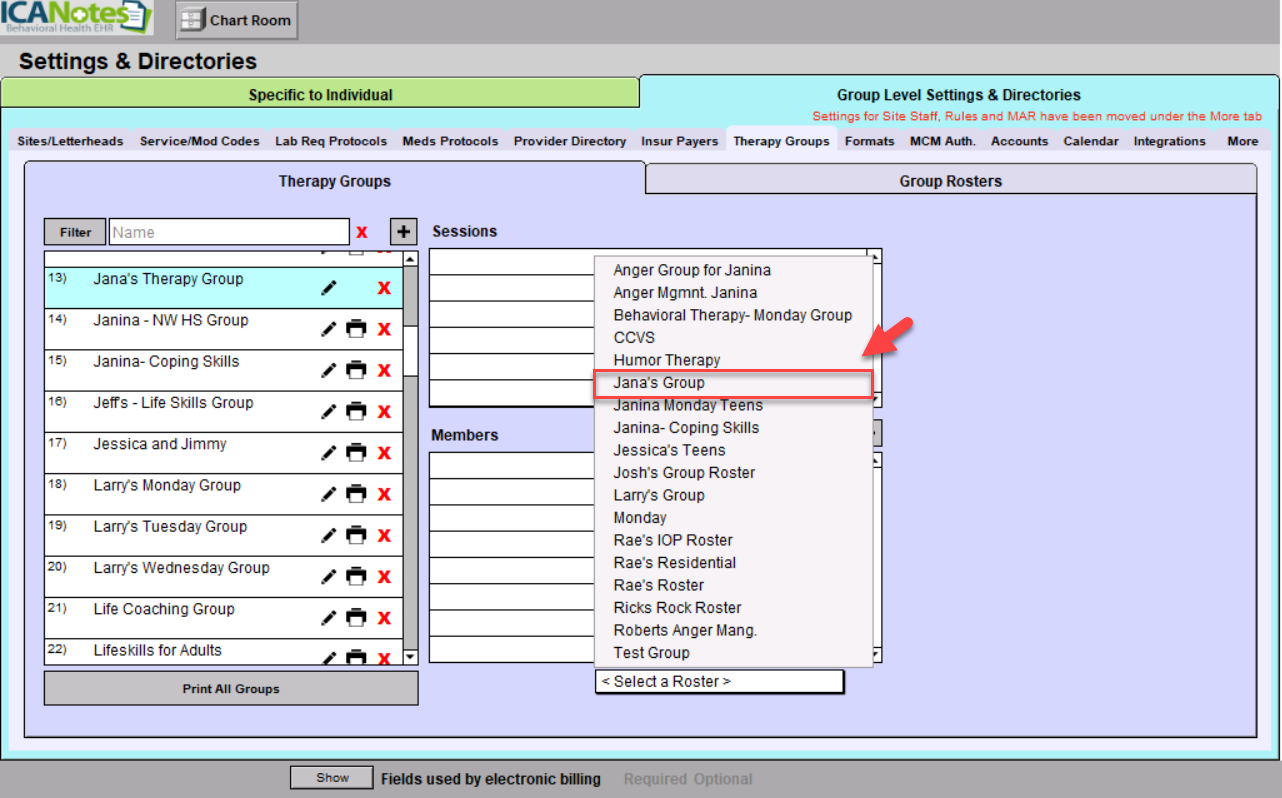Screen dimensions: 1282x798
Task: Clear the filter with the red X
Action: tap(362, 232)
